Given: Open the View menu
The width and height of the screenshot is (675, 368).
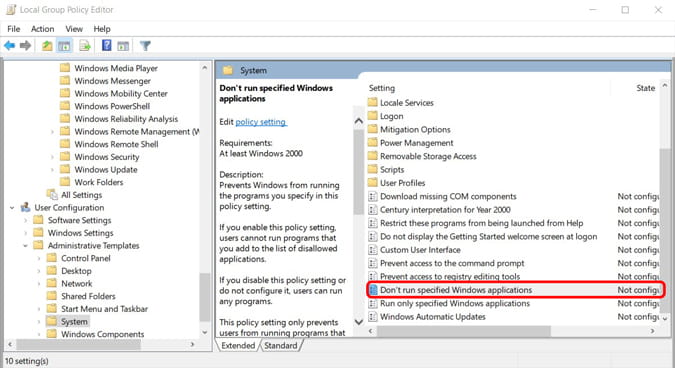Looking at the screenshot, I should 74,29.
